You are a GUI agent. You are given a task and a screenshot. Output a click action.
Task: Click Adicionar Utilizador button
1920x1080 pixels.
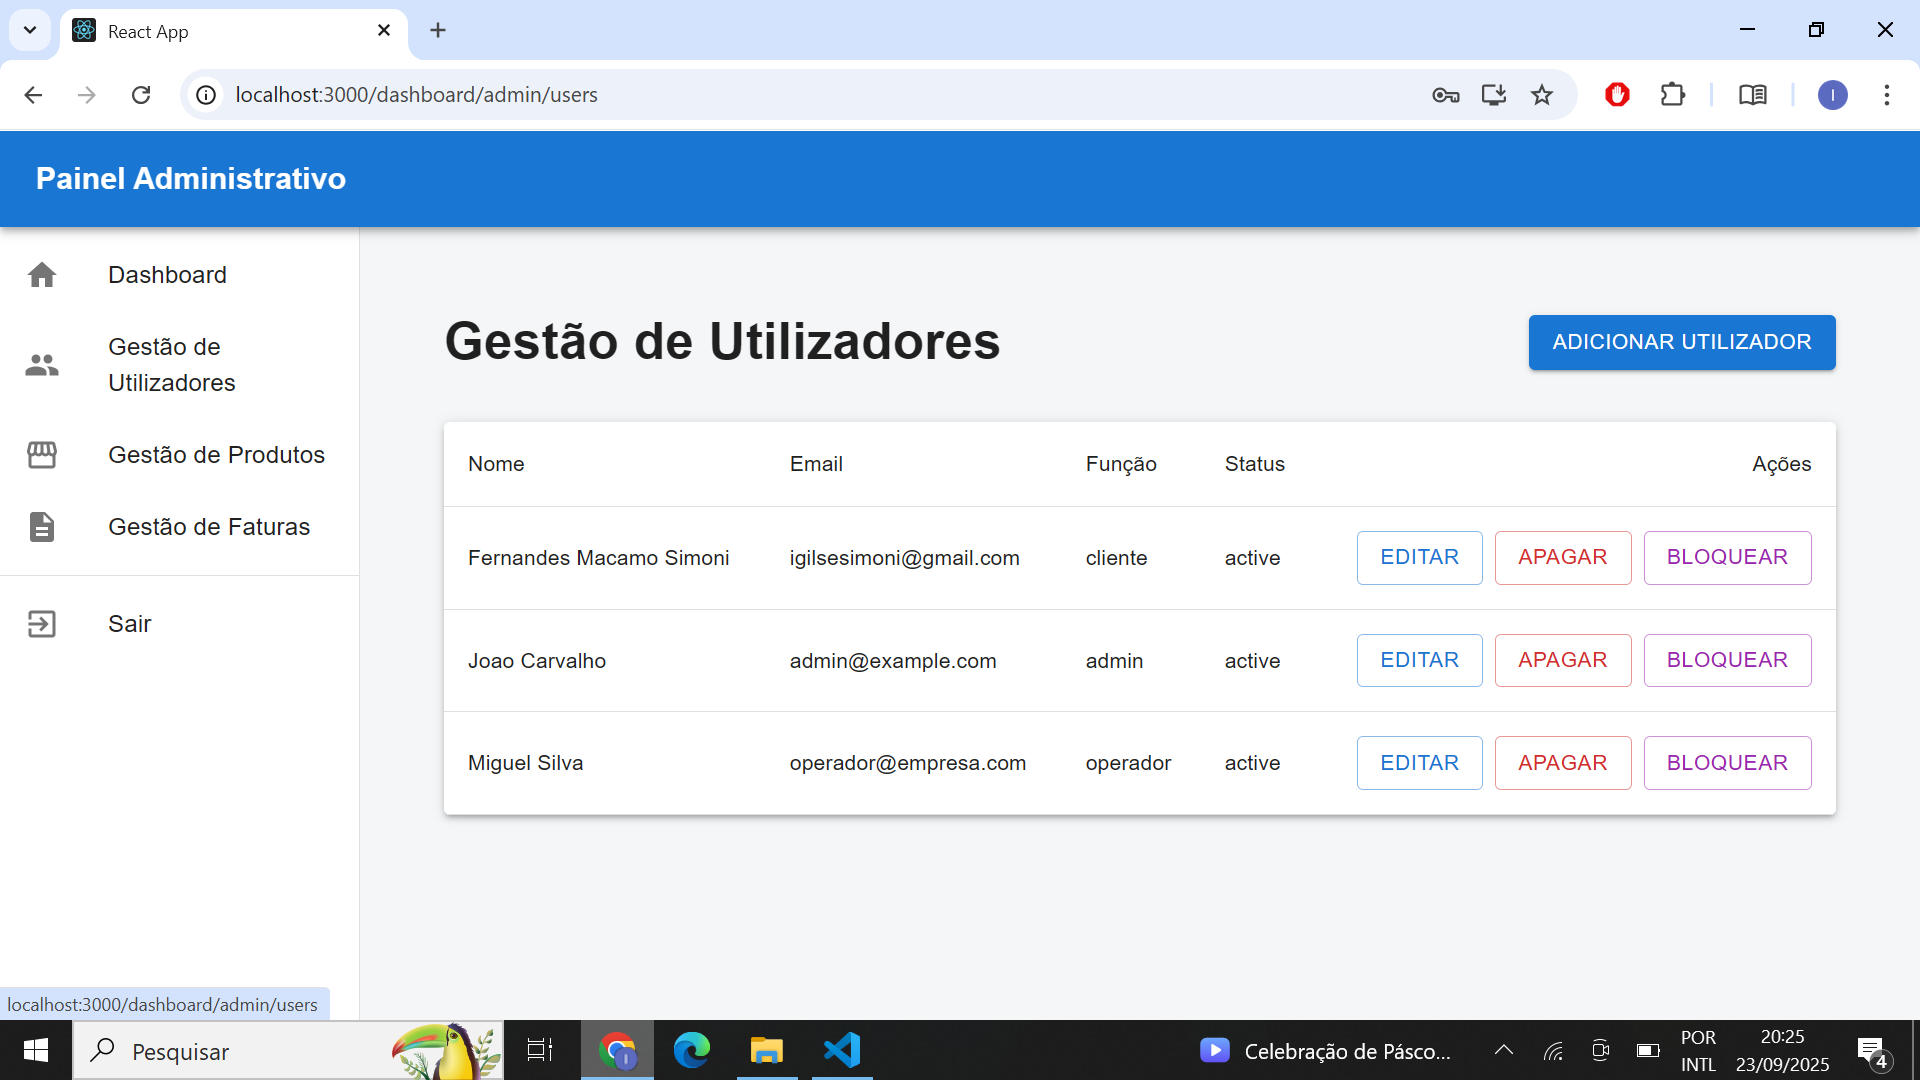(x=1681, y=342)
